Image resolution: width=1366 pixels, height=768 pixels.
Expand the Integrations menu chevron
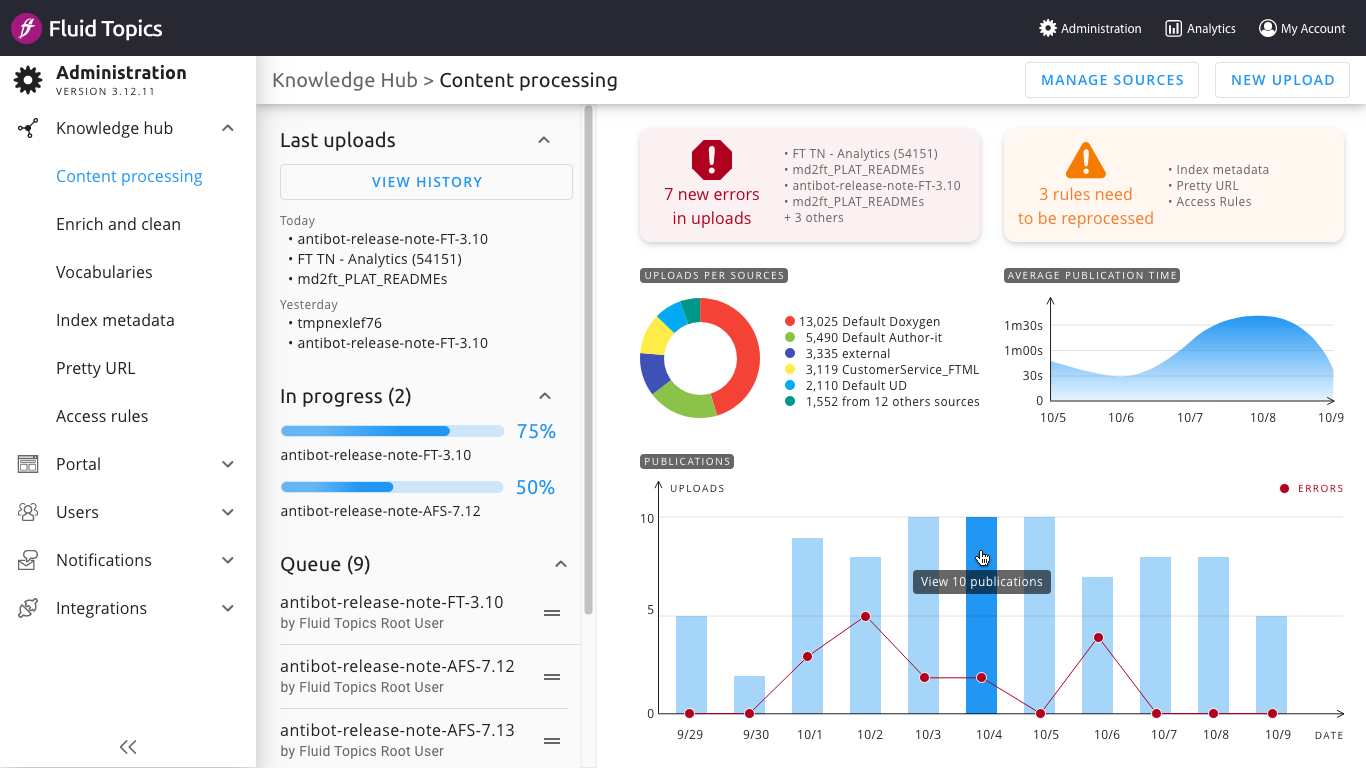coord(228,608)
